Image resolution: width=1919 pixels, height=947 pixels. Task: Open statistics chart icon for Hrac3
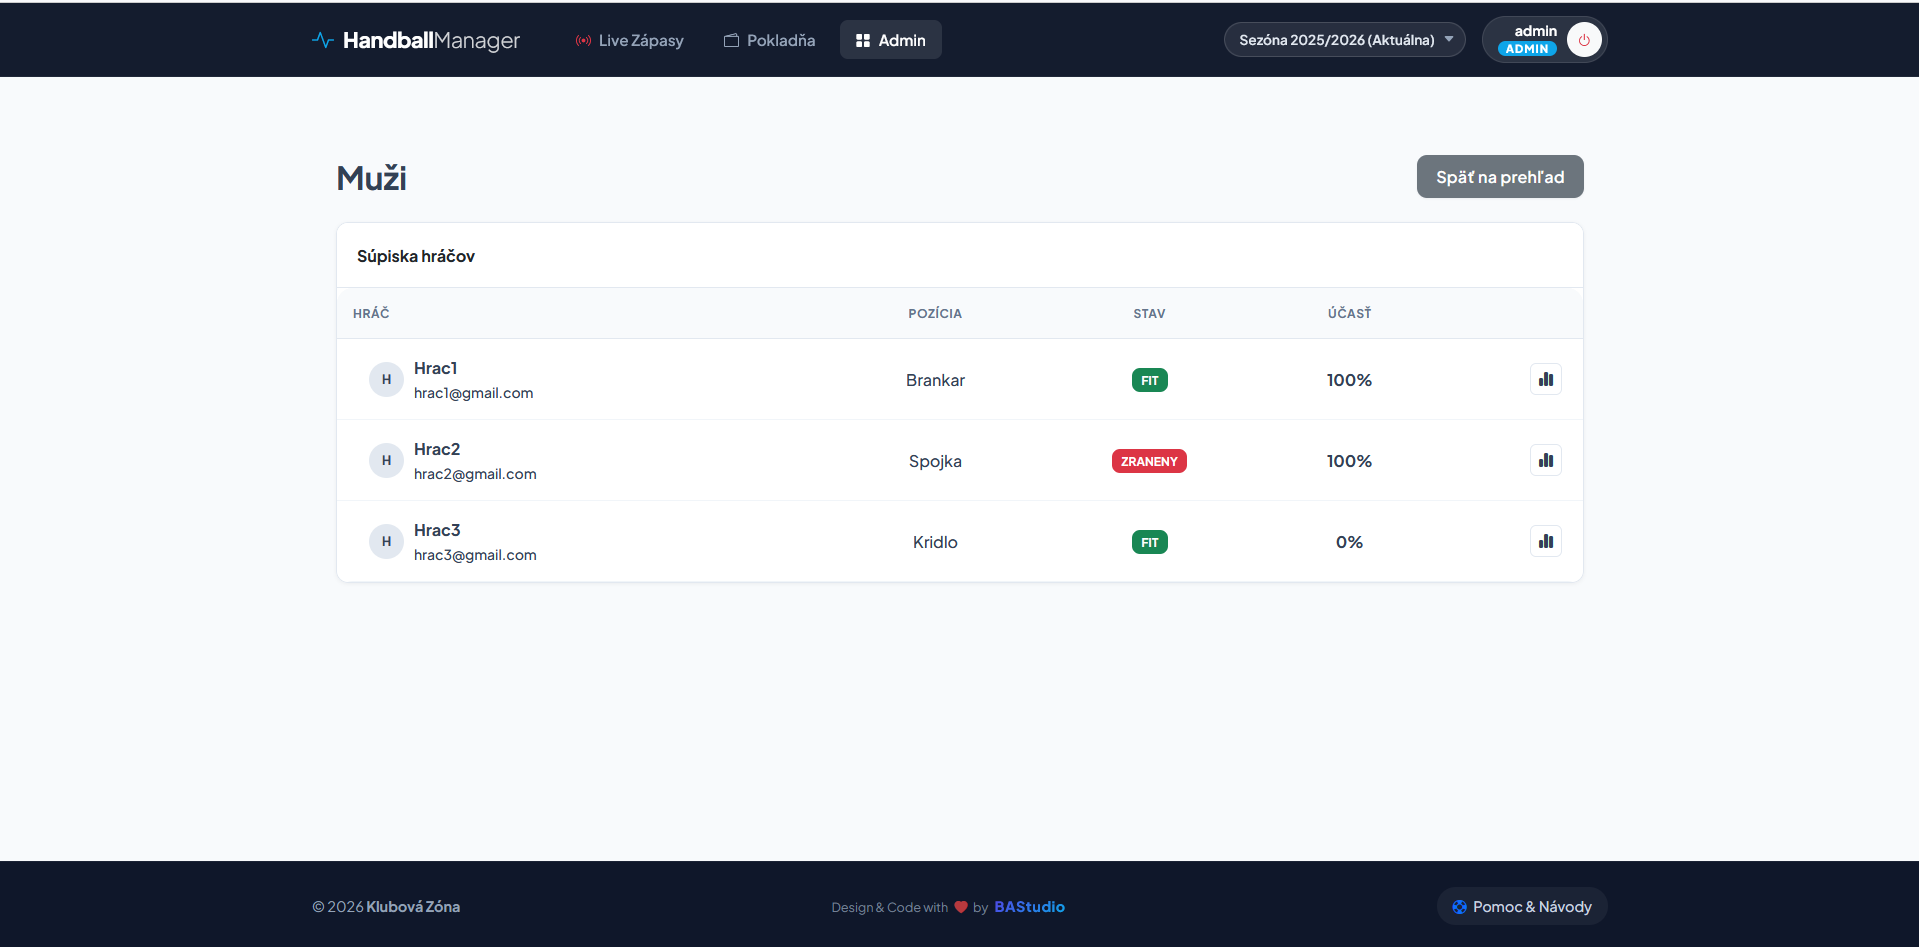pos(1545,542)
